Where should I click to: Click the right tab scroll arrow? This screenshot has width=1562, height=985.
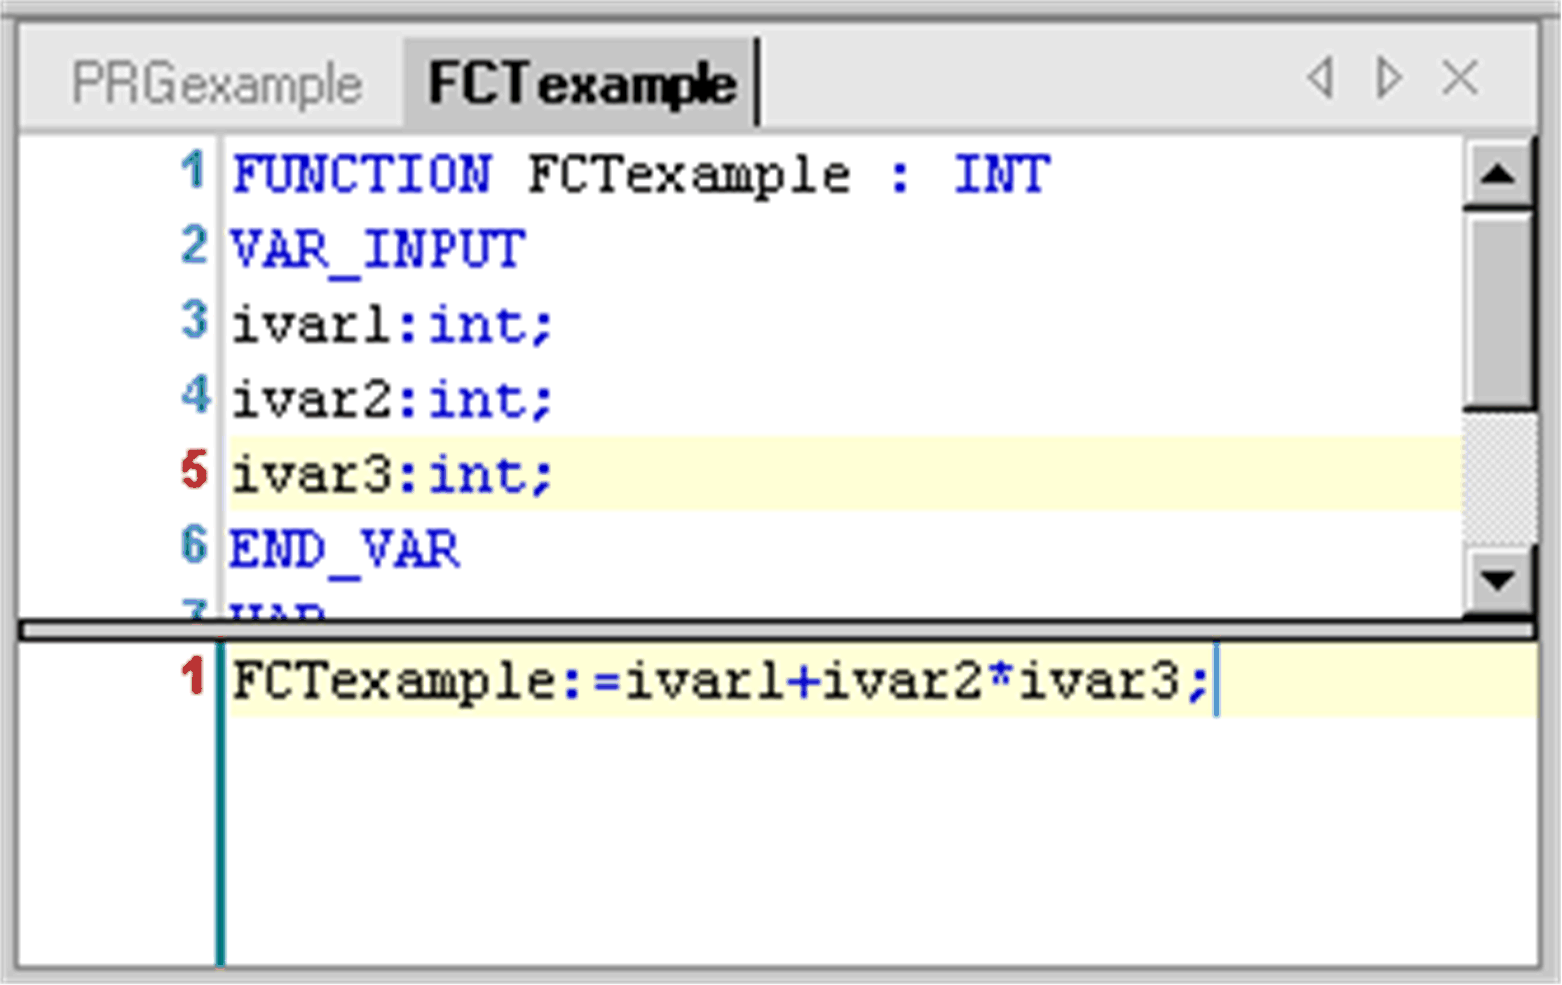[x=1389, y=78]
